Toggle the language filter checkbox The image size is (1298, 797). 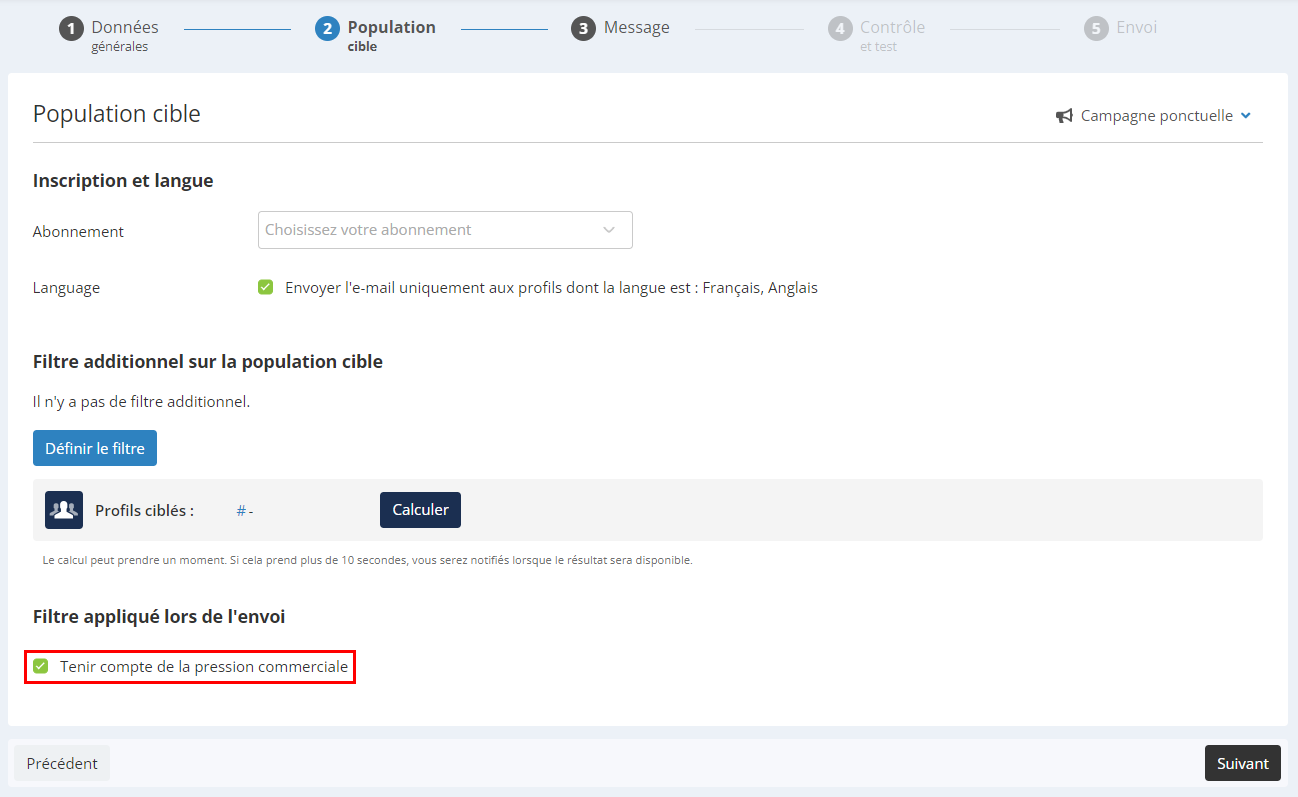coord(265,287)
